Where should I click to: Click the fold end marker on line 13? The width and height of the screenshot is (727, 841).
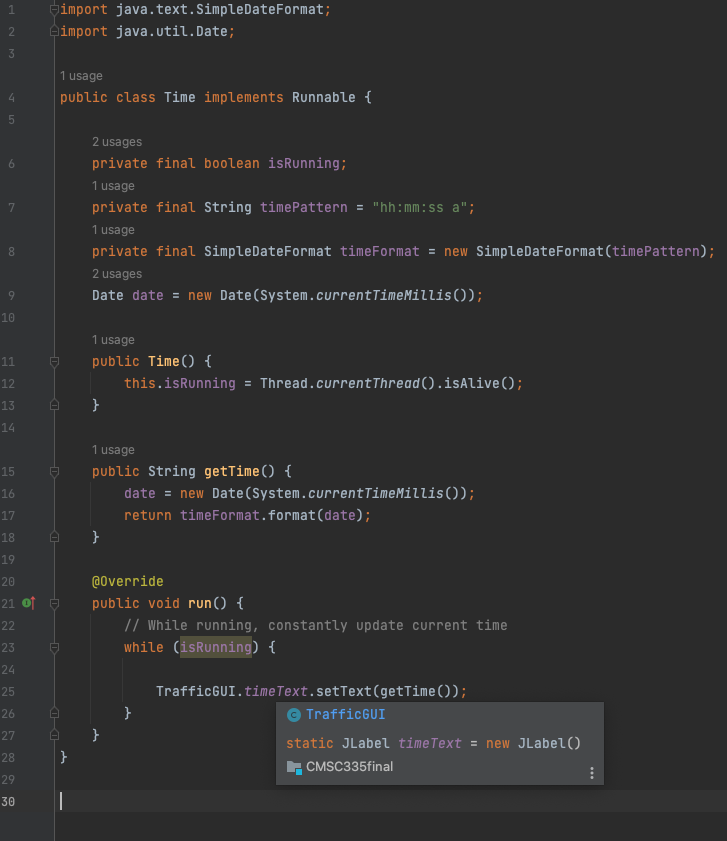(x=54, y=405)
